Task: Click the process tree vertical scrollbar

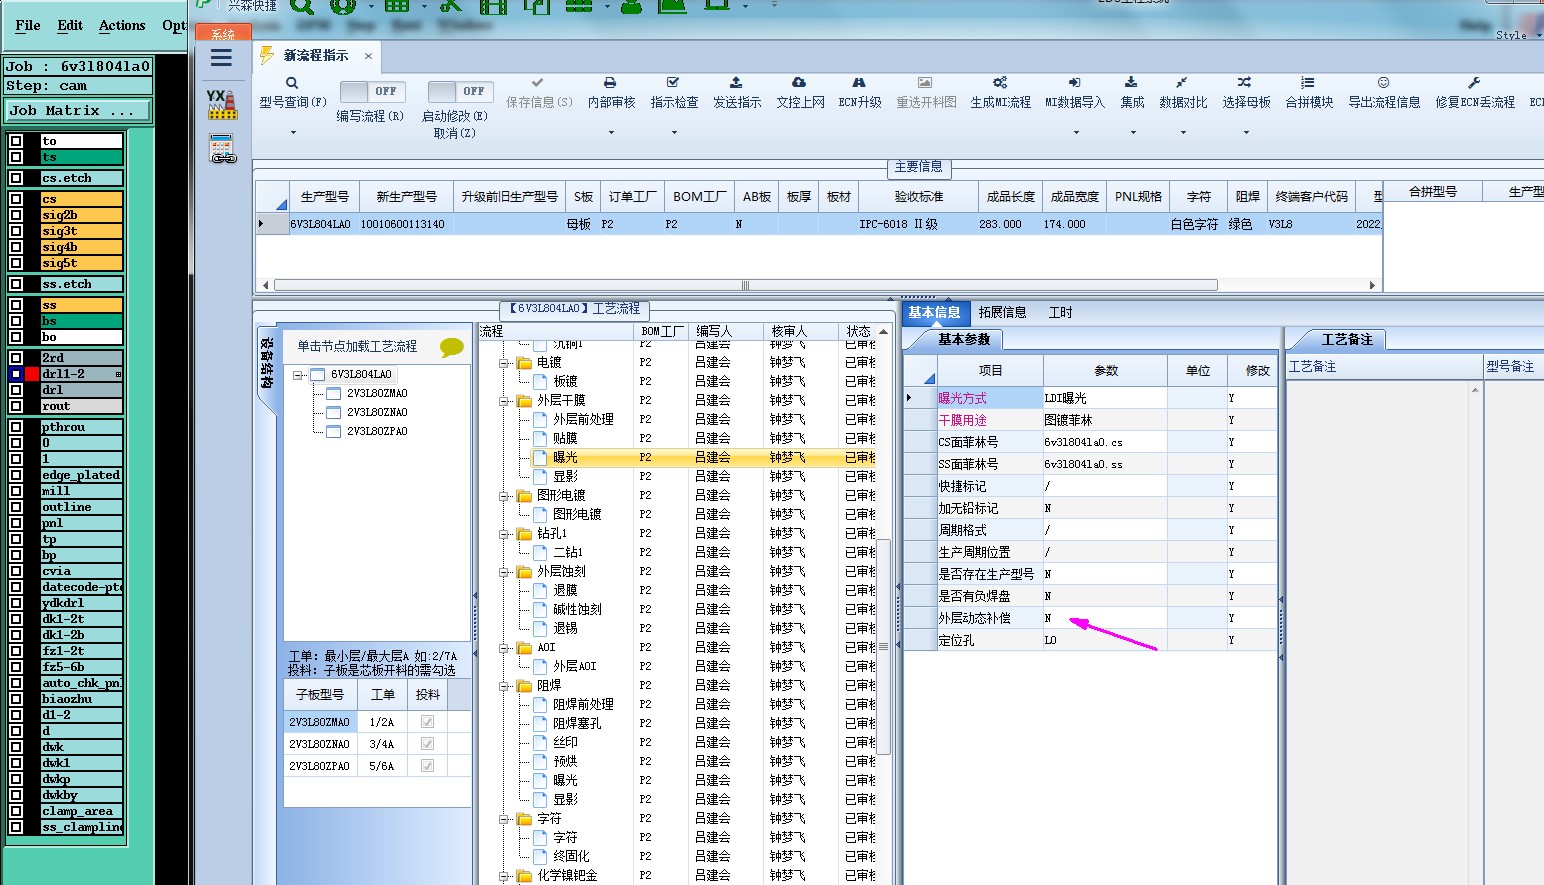Action: click(x=883, y=646)
